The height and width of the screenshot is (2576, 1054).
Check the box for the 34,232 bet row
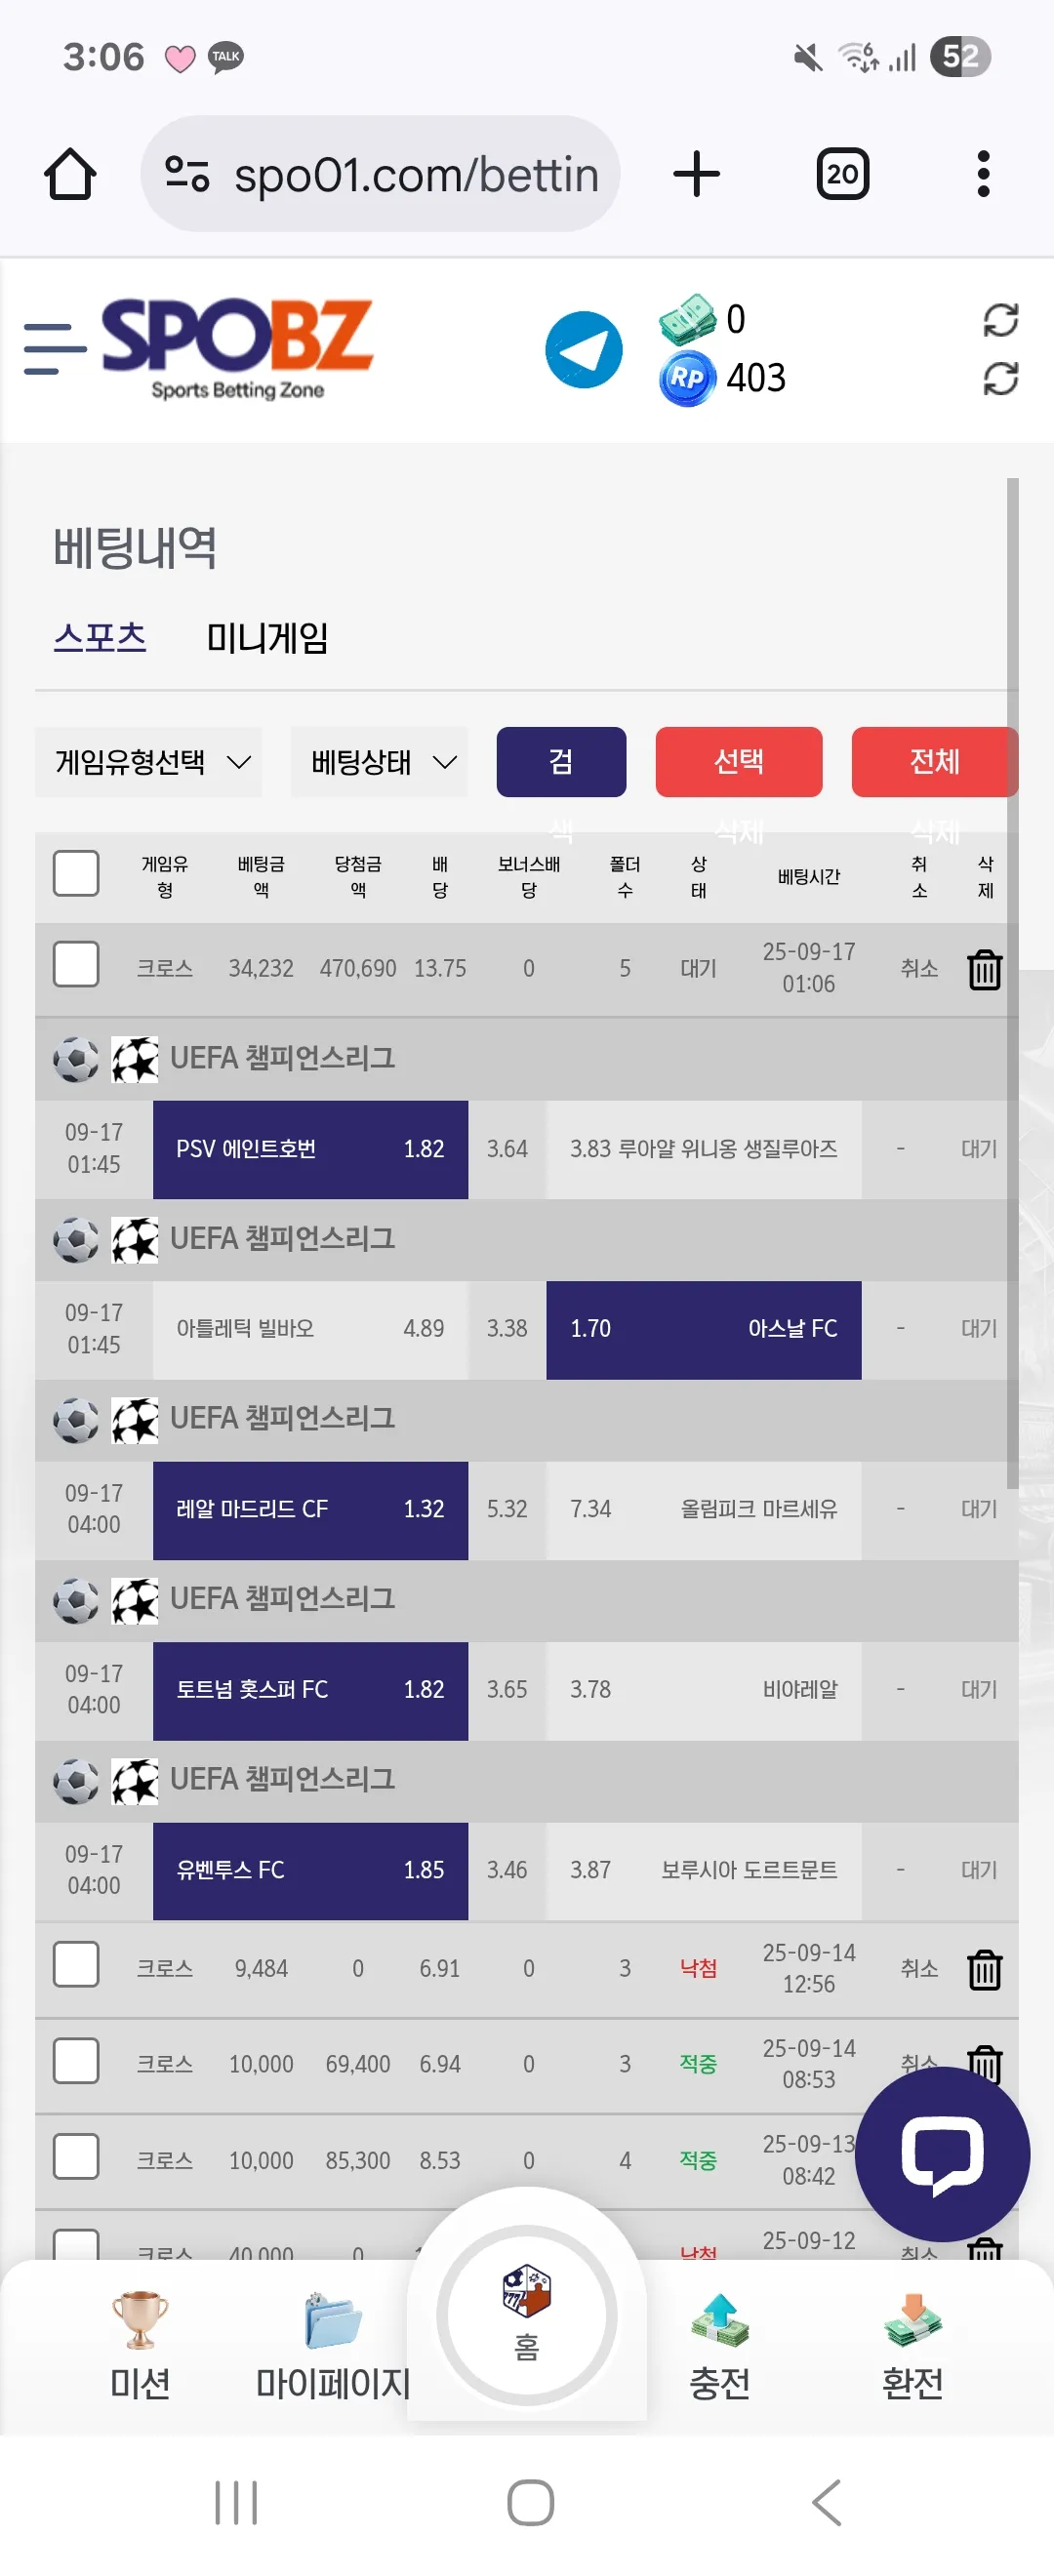point(76,964)
